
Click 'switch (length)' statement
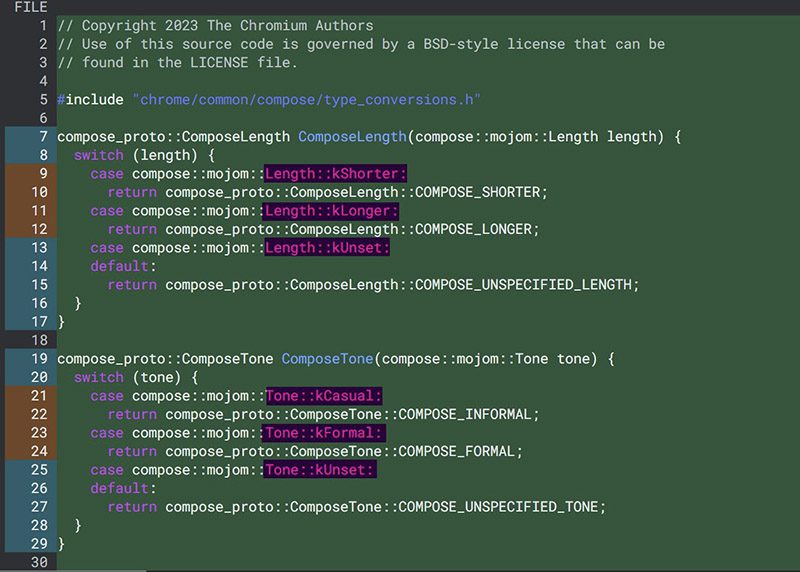(x=144, y=155)
